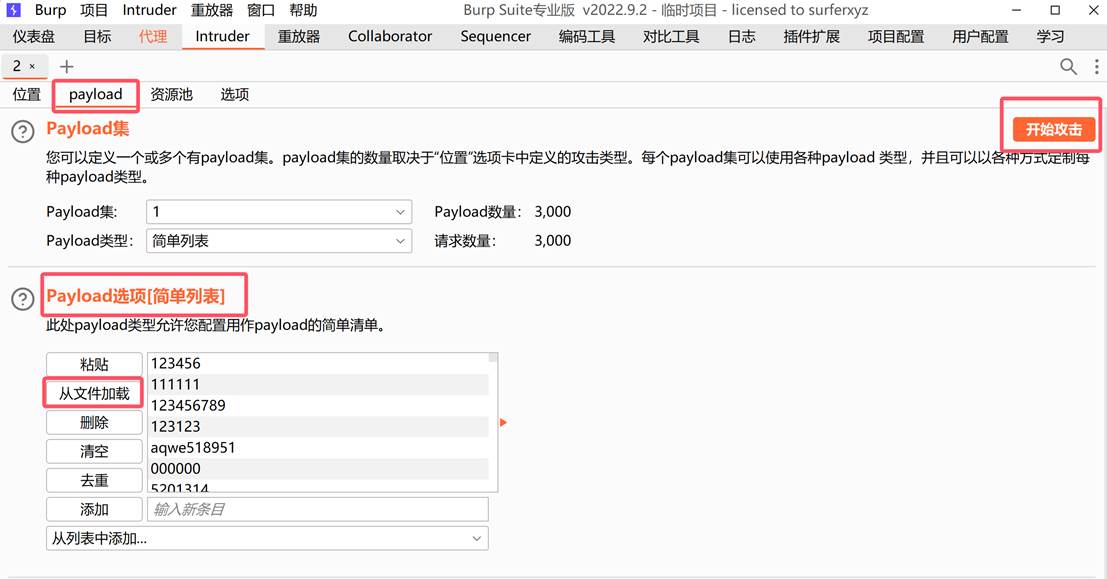
Task: Click the 添加 button
Action: [94, 510]
